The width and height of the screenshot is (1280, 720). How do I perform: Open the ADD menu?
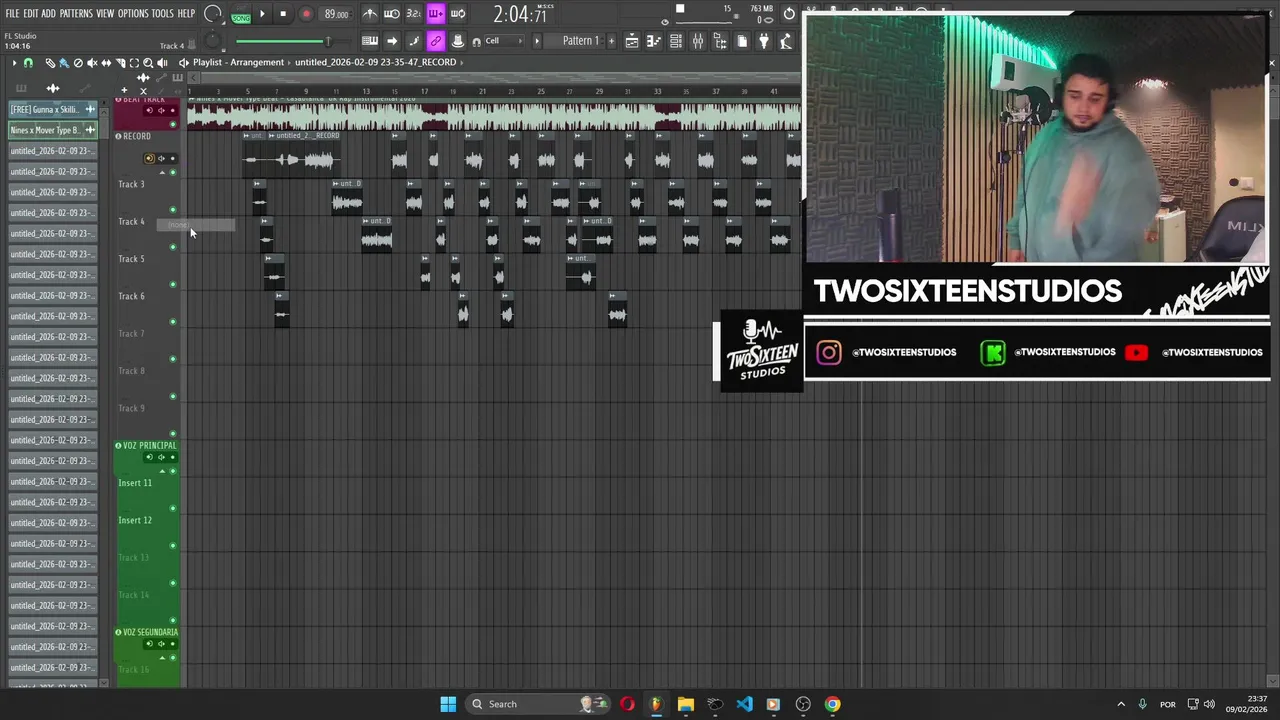(x=48, y=14)
